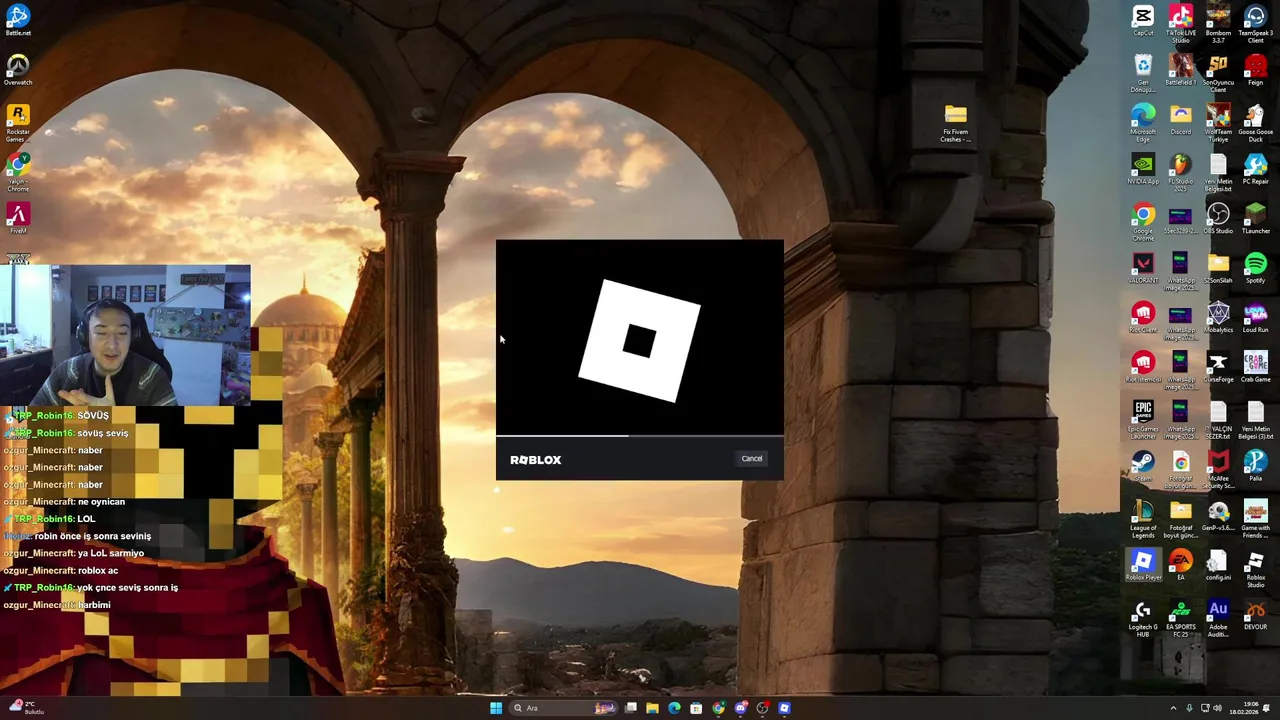Open TLauncher Minecraft shortcut

tap(1255, 218)
